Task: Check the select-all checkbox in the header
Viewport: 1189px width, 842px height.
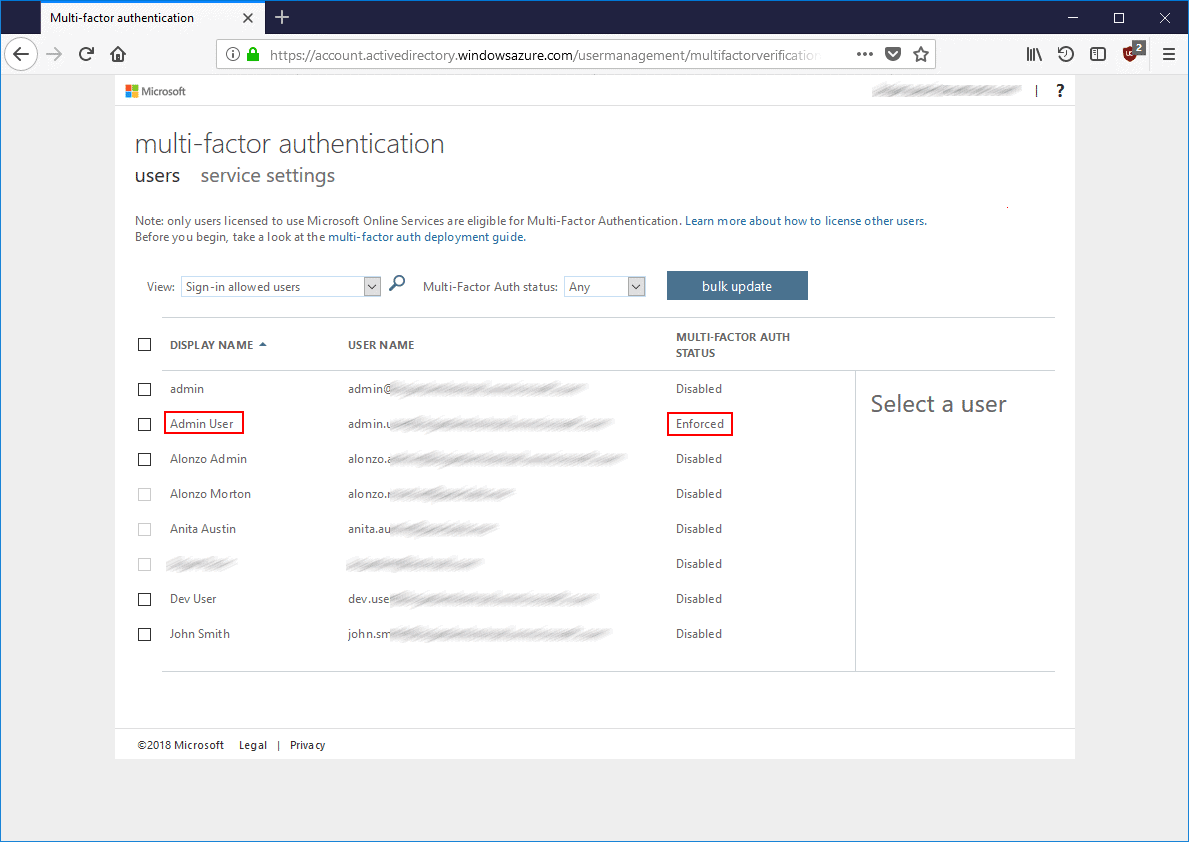Action: 144,343
